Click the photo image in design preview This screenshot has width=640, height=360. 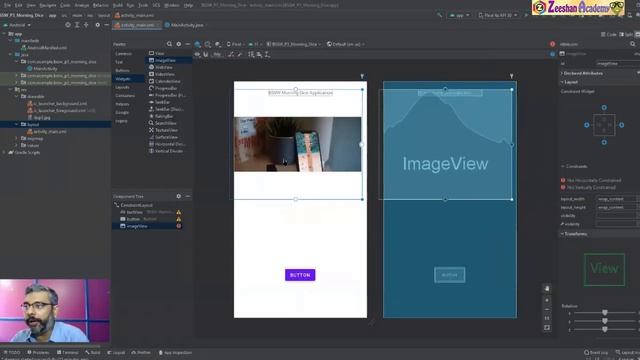[298, 144]
